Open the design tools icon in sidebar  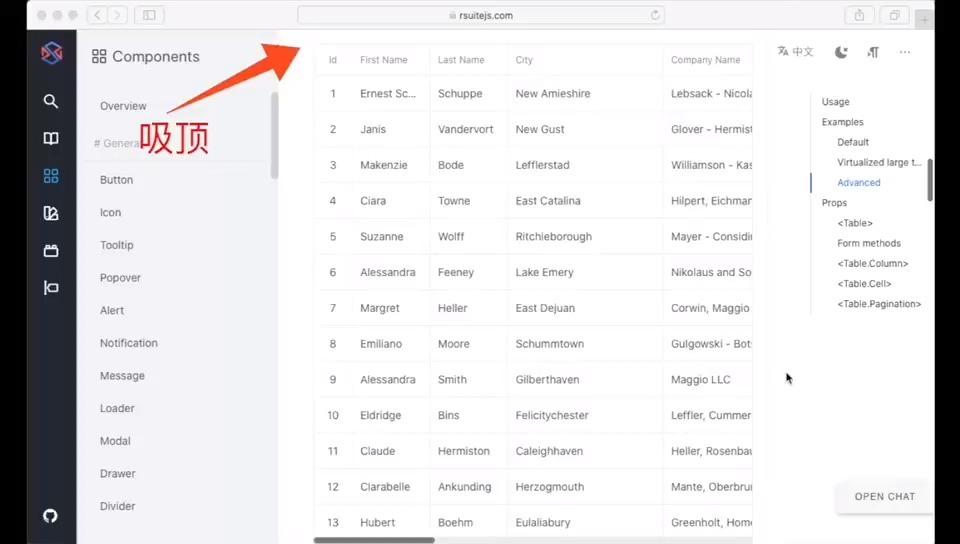point(51,213)
